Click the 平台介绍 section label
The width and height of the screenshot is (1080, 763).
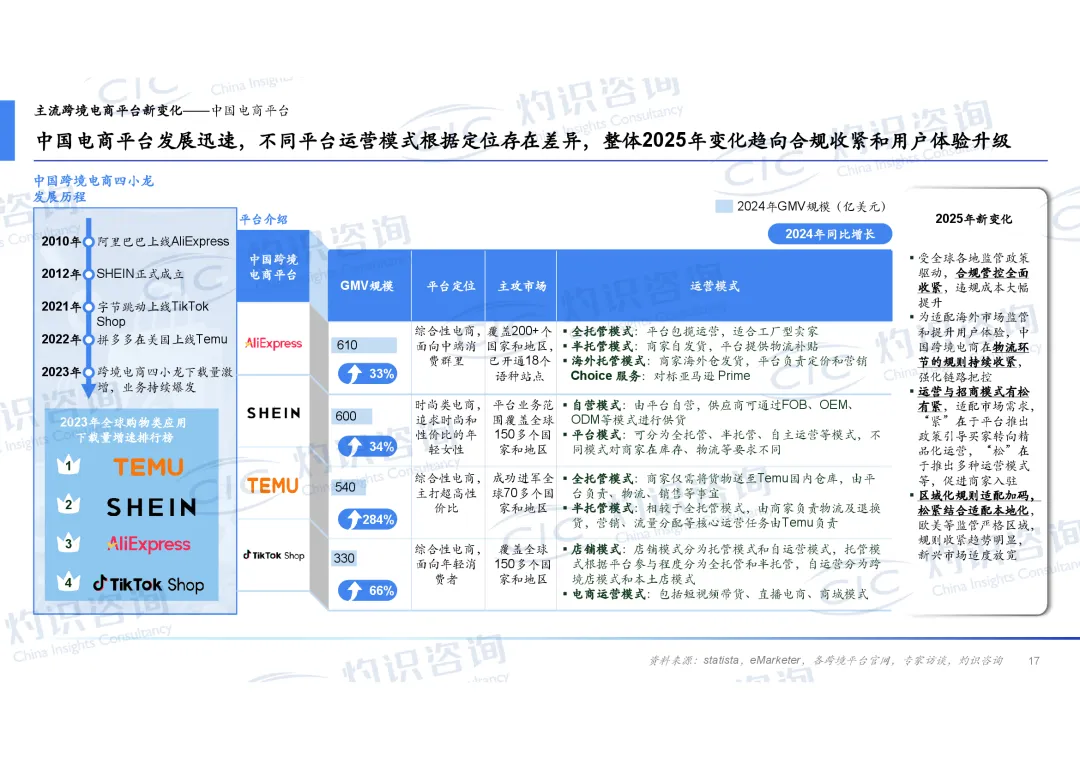coord(264,220)
